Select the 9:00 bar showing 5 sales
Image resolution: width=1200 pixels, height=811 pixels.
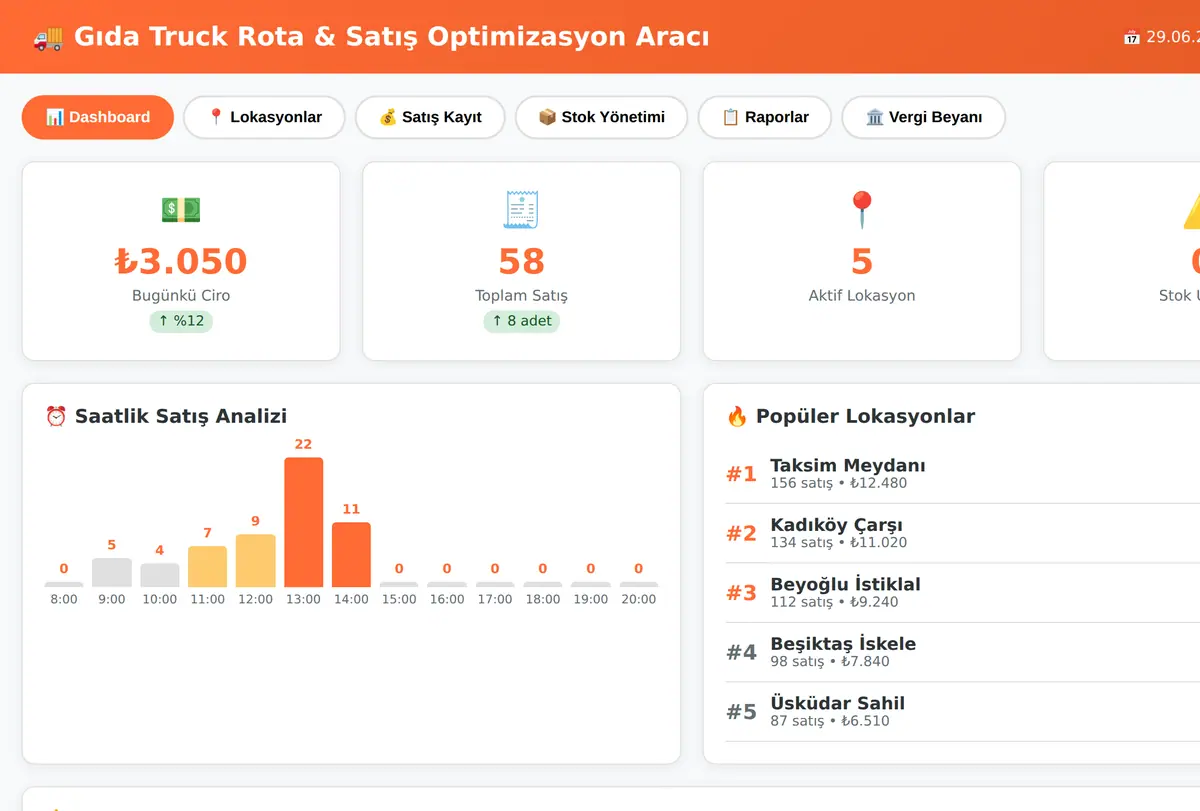coord(112,572)
